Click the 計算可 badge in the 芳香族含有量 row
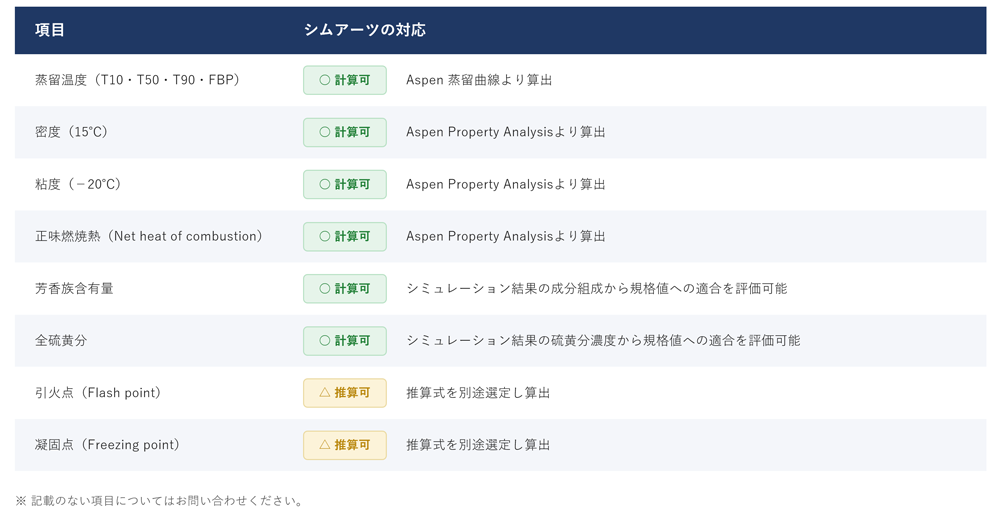This screenshot has width=1000, height=518. (x=344, y=289)
